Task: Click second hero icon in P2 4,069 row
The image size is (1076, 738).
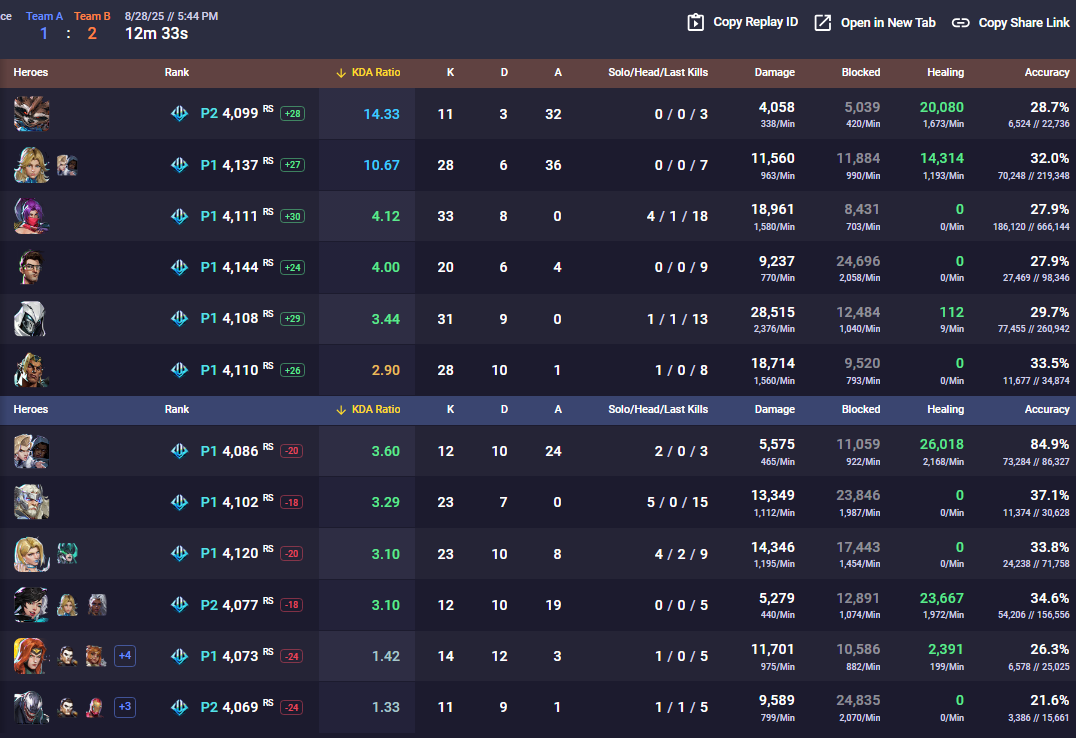Action: click(67, 707)
